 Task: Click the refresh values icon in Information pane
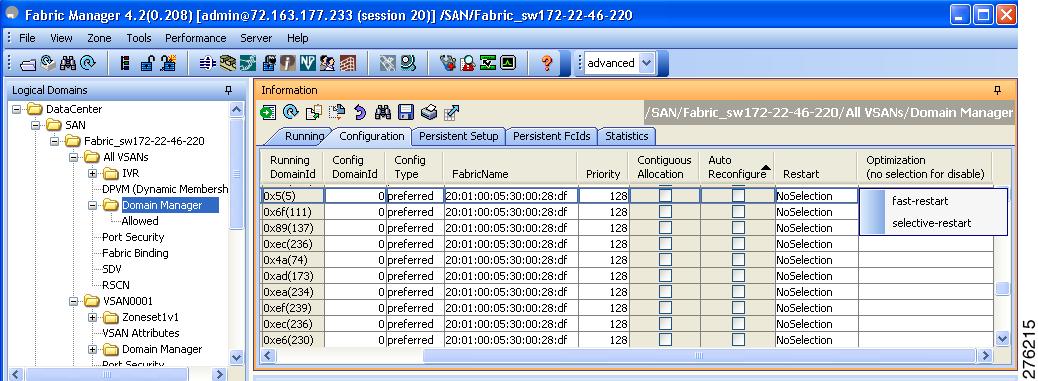coord(290,113)
